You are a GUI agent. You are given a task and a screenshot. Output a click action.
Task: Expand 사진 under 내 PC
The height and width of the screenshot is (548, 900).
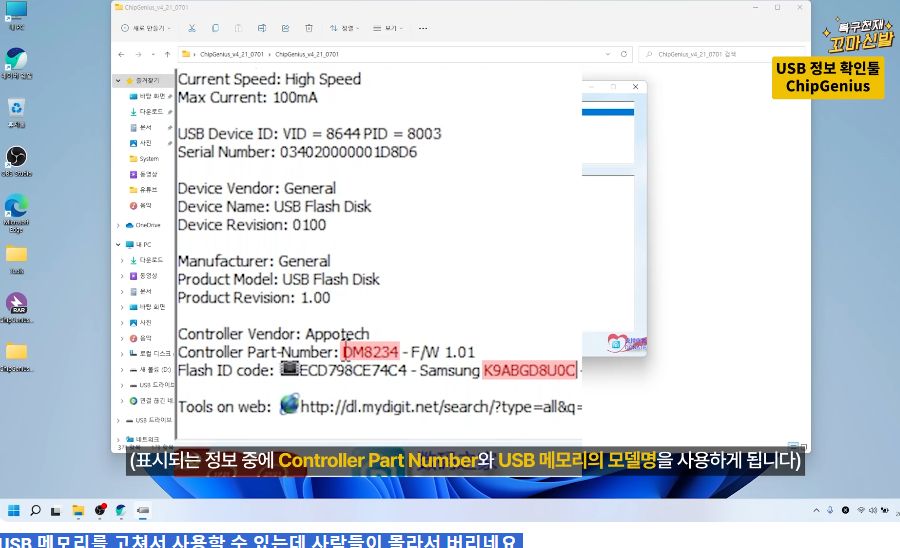(122, 323)
